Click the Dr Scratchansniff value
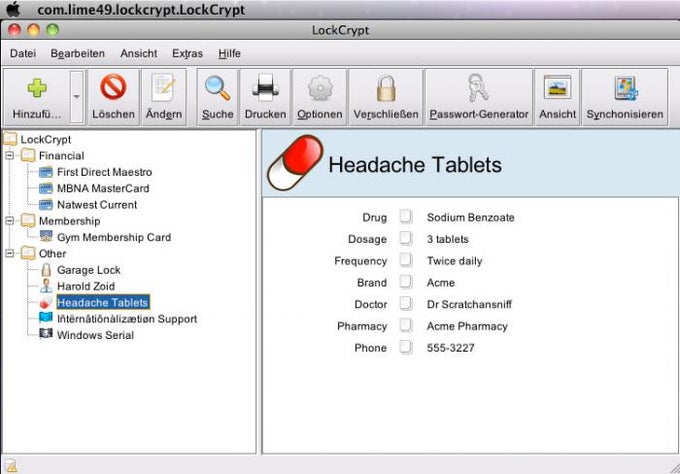Image resolution: width=680 pixels, height=474 pixels. pyautogui.click(x=469, y=304)
